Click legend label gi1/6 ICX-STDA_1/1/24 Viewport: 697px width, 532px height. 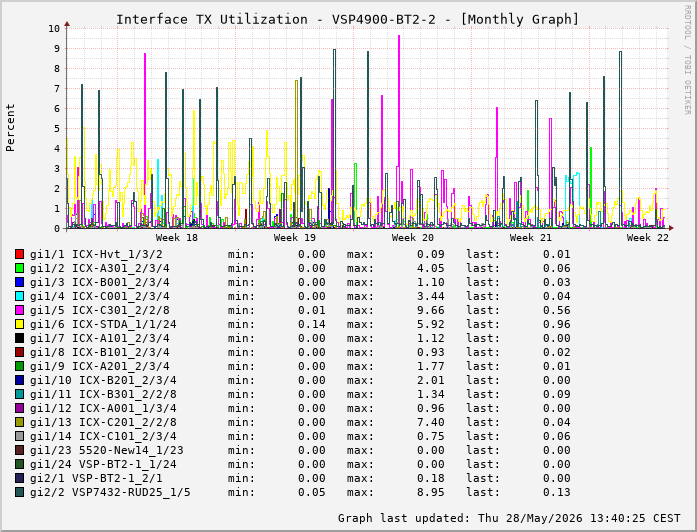coord(103,324)
